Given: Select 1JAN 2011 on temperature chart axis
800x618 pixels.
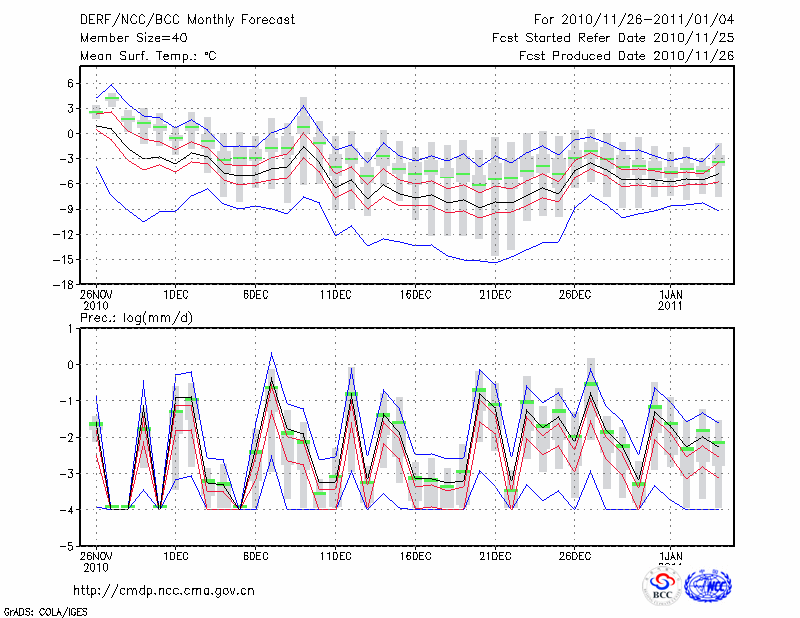Looking at the screenshot, I should pyautogui.click(x=671, y=299).
